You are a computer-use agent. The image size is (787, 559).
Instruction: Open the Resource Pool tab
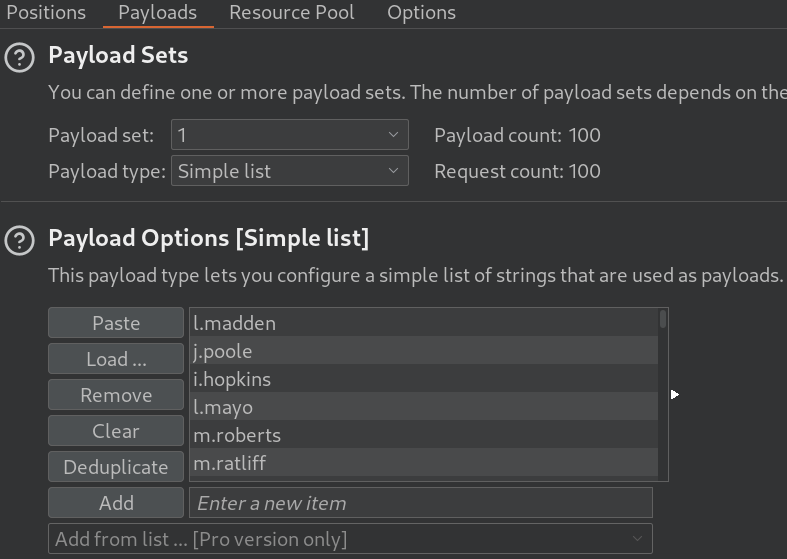292,13
